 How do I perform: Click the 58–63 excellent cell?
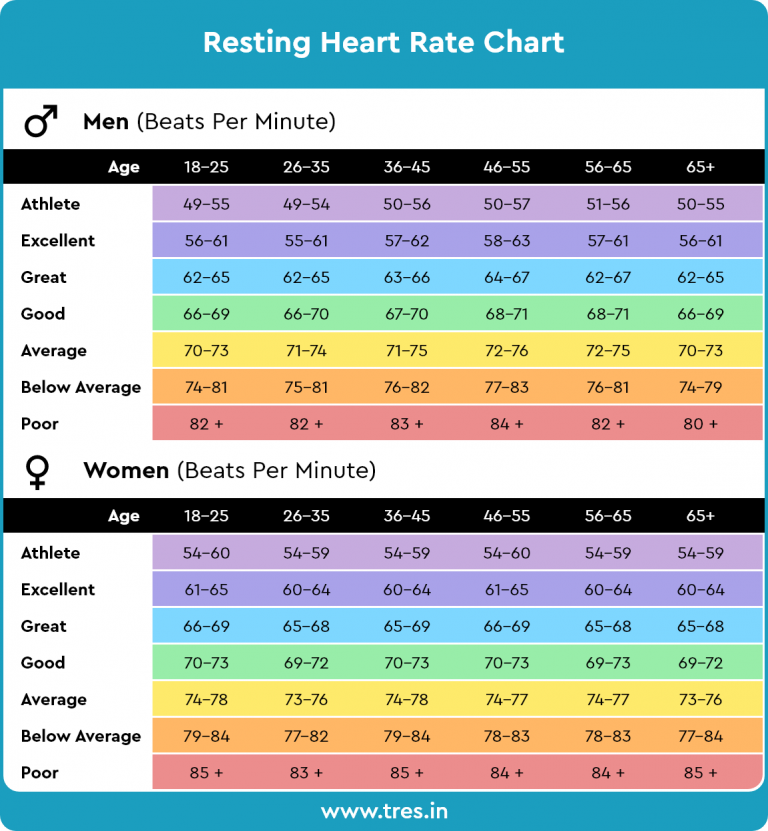[507, 241]
